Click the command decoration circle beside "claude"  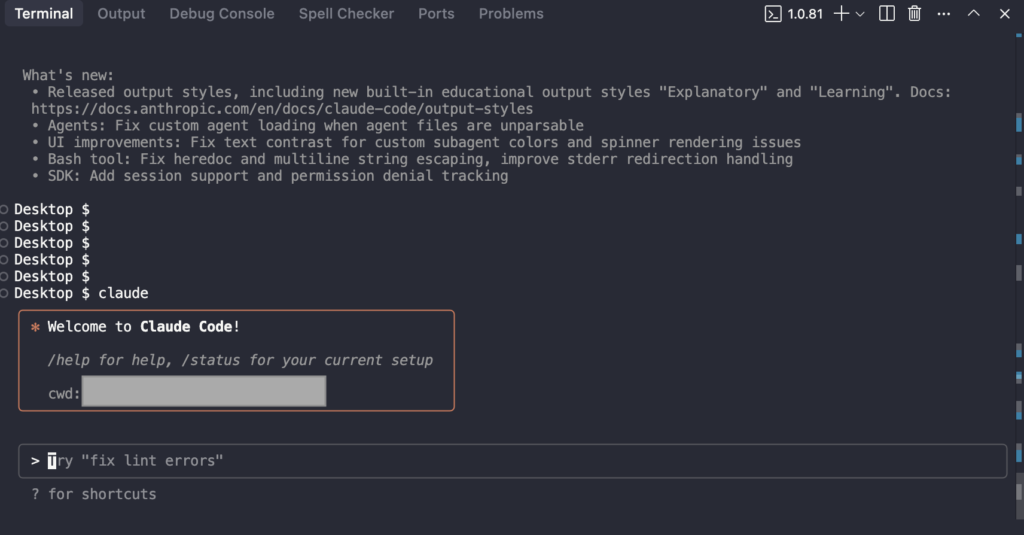[x=4, y=293]
